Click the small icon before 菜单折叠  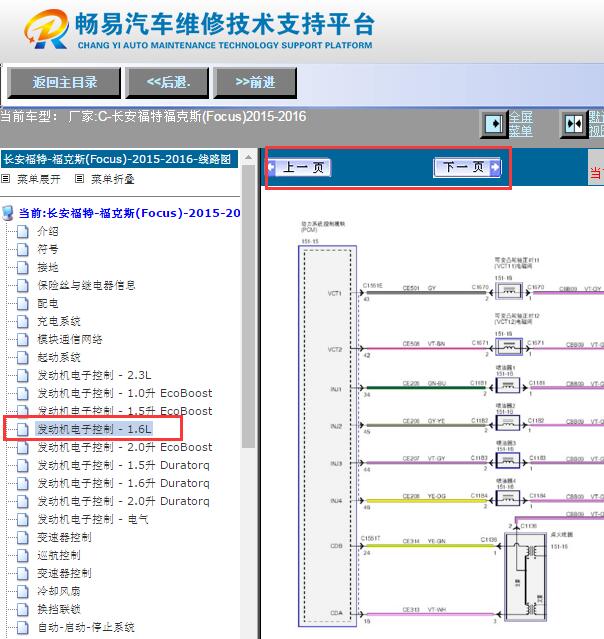point(79,178)
